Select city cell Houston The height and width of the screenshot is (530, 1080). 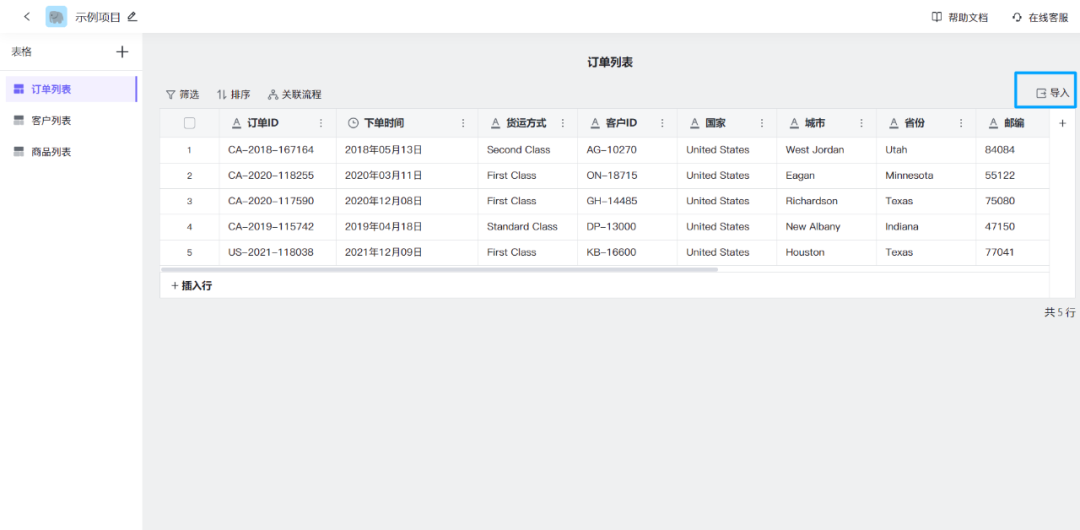(x=827, y=252)
